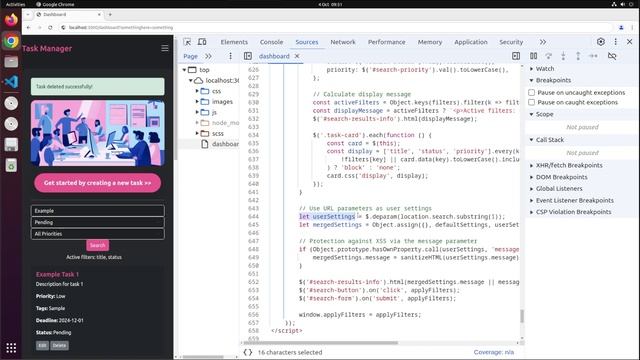Select the inspect element picker icon
The width and height of the screenshot is (640, 360).
click(x=187, y=42)
